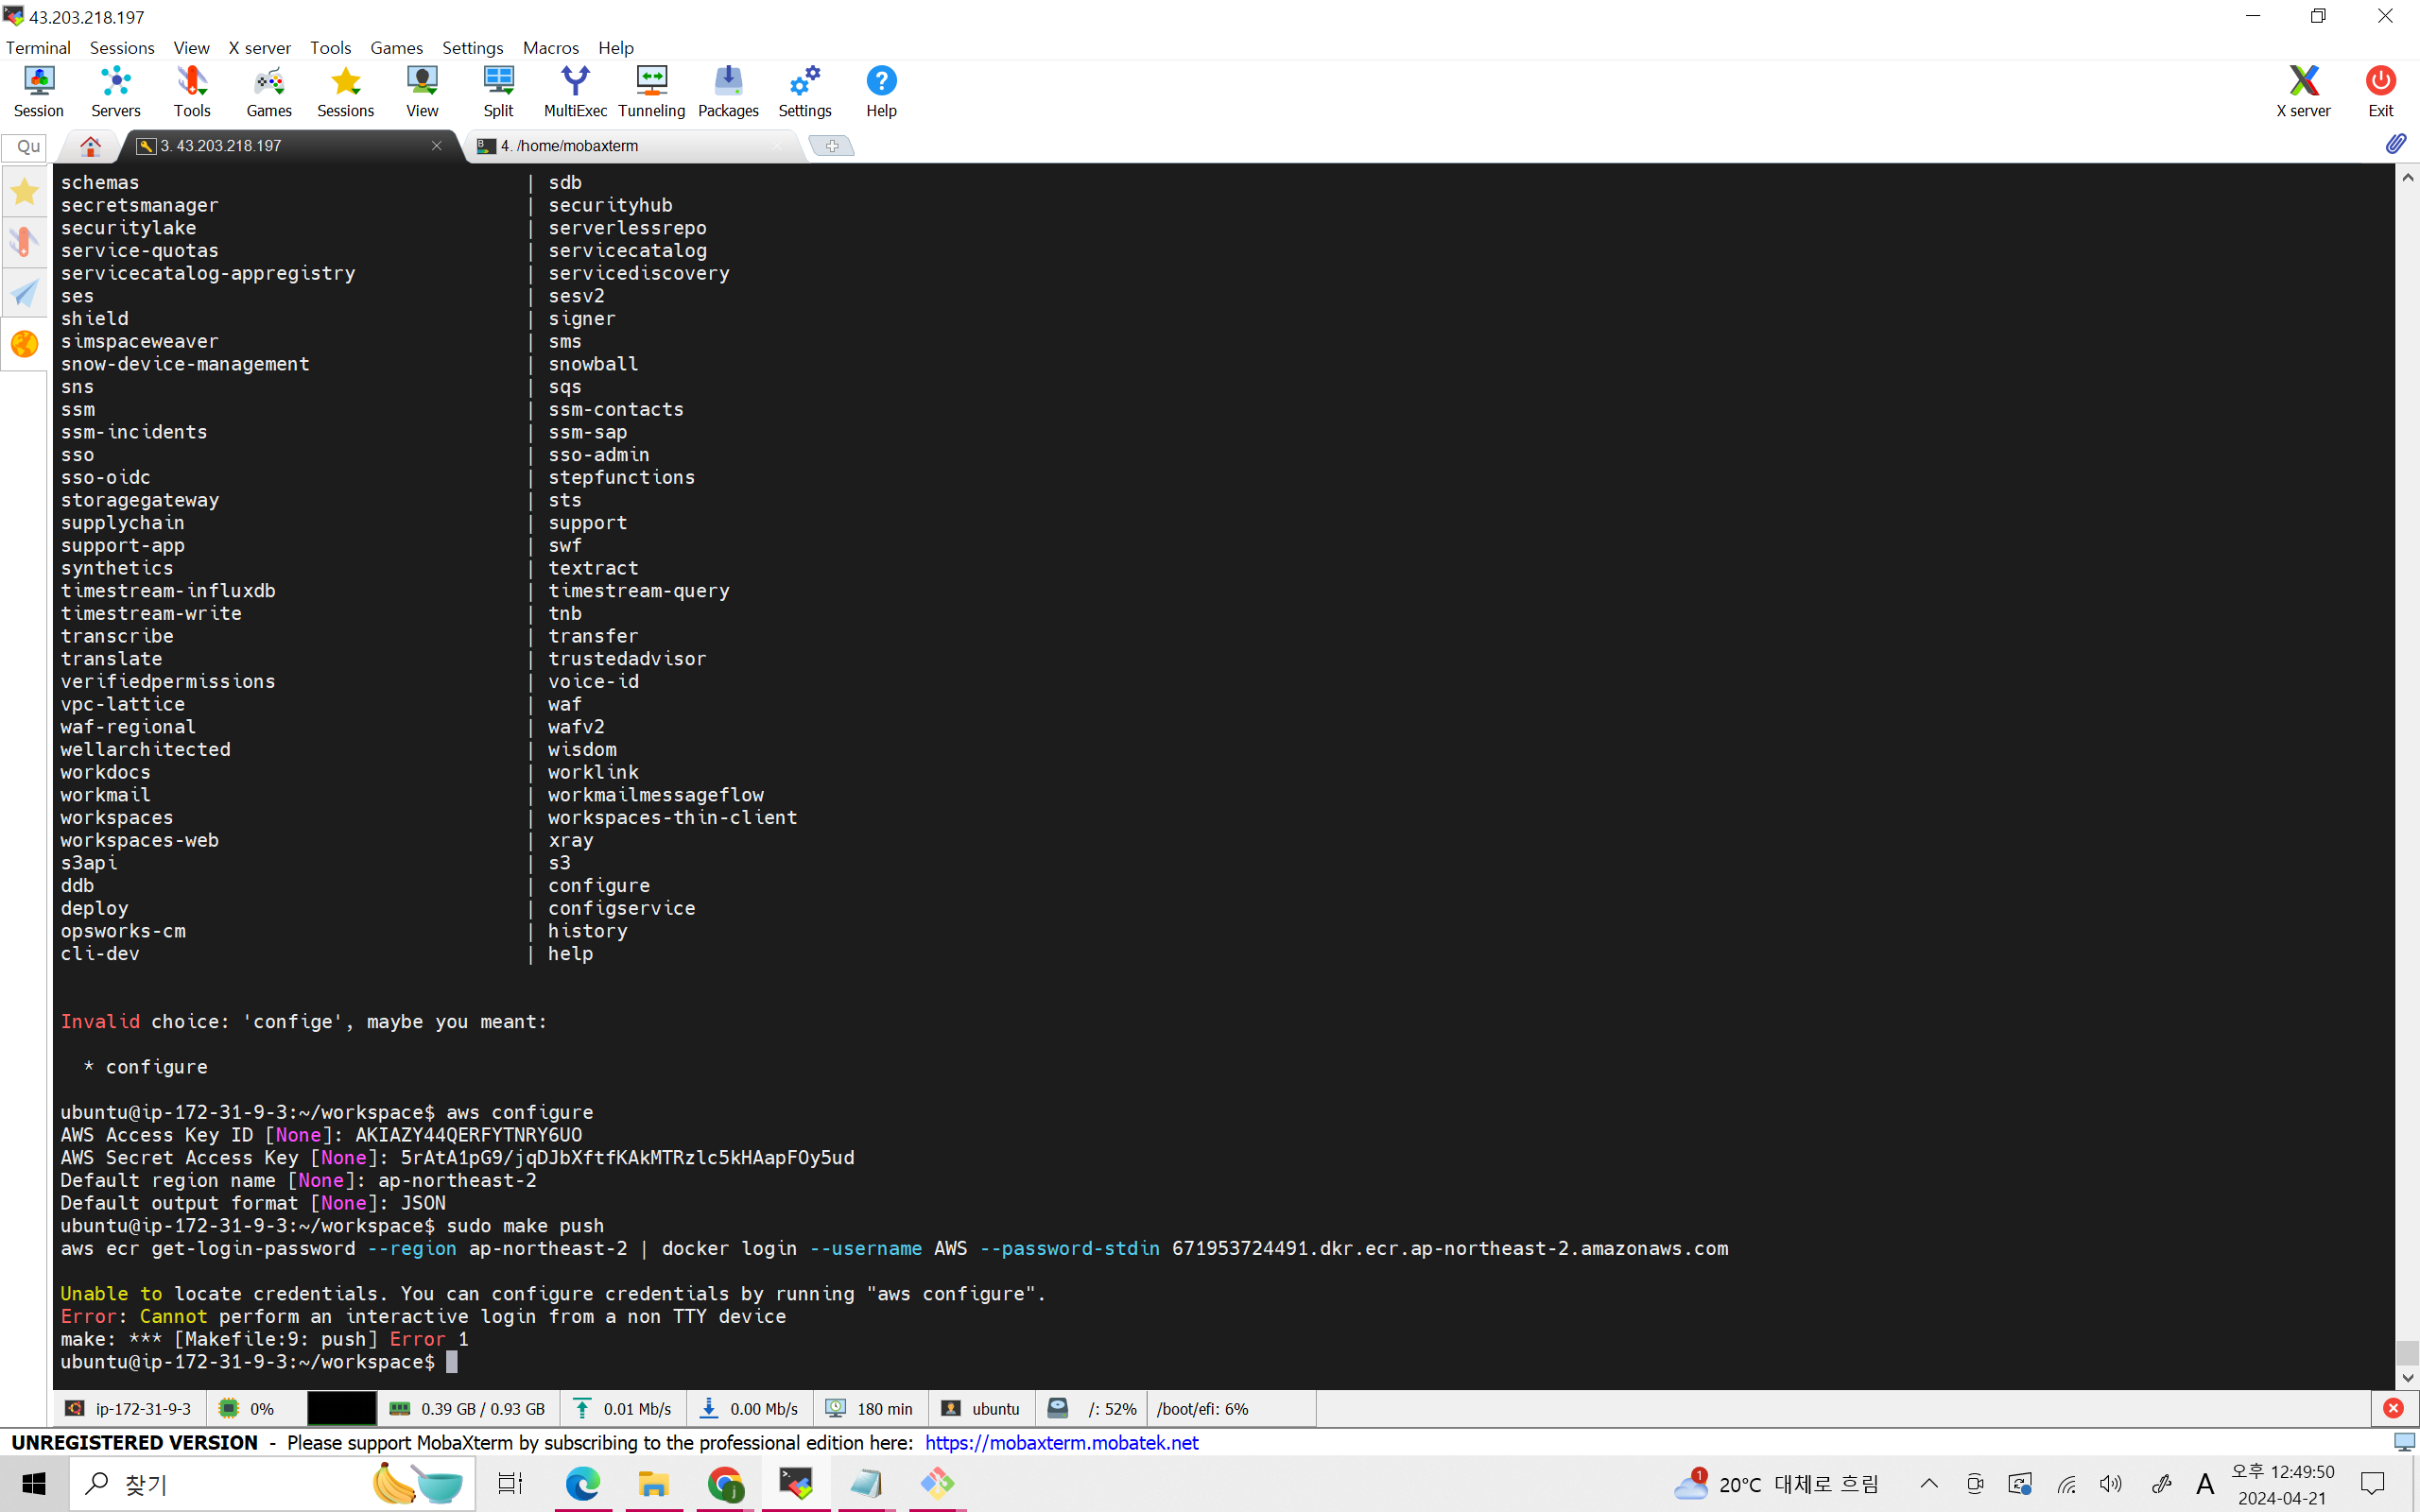Open the Sessions star toolbar icon
Viewport: 2420px width, 1512px height.
click(345, 91)
